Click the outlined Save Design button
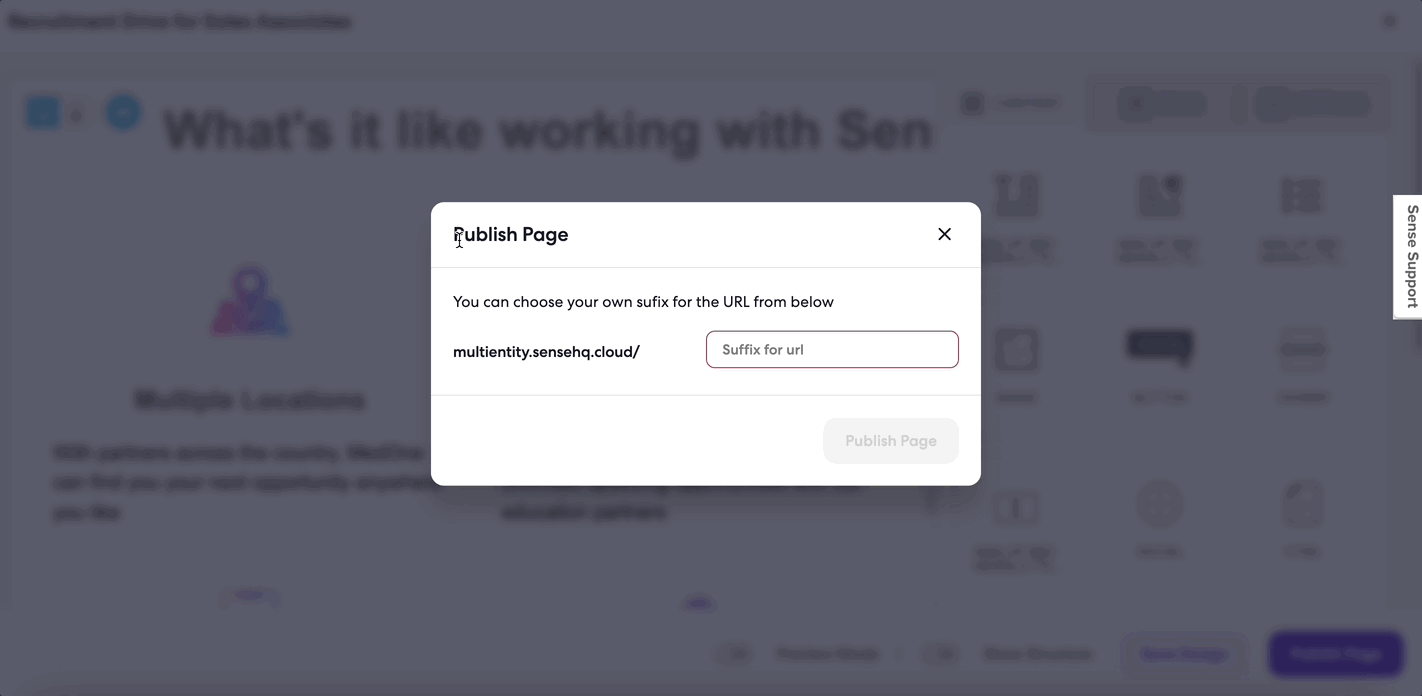This screenshot has width=1422, height=696. (1184, 654)
